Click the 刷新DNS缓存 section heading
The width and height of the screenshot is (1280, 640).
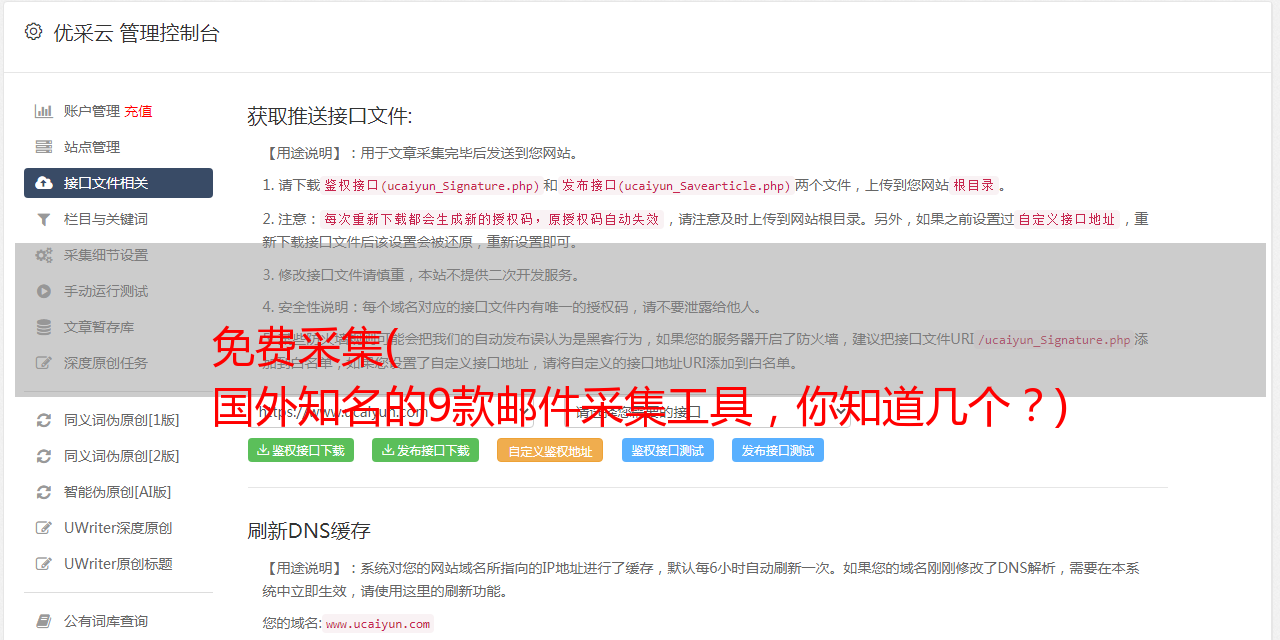pos(310,531)
